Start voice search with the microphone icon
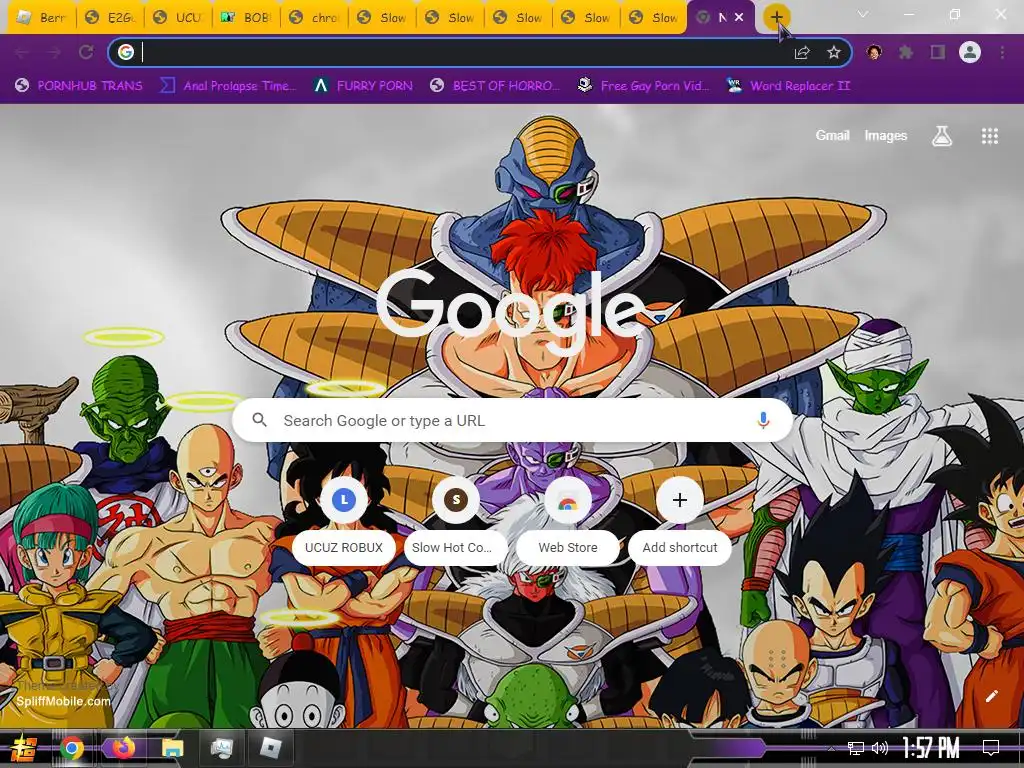 coord(763,420)
